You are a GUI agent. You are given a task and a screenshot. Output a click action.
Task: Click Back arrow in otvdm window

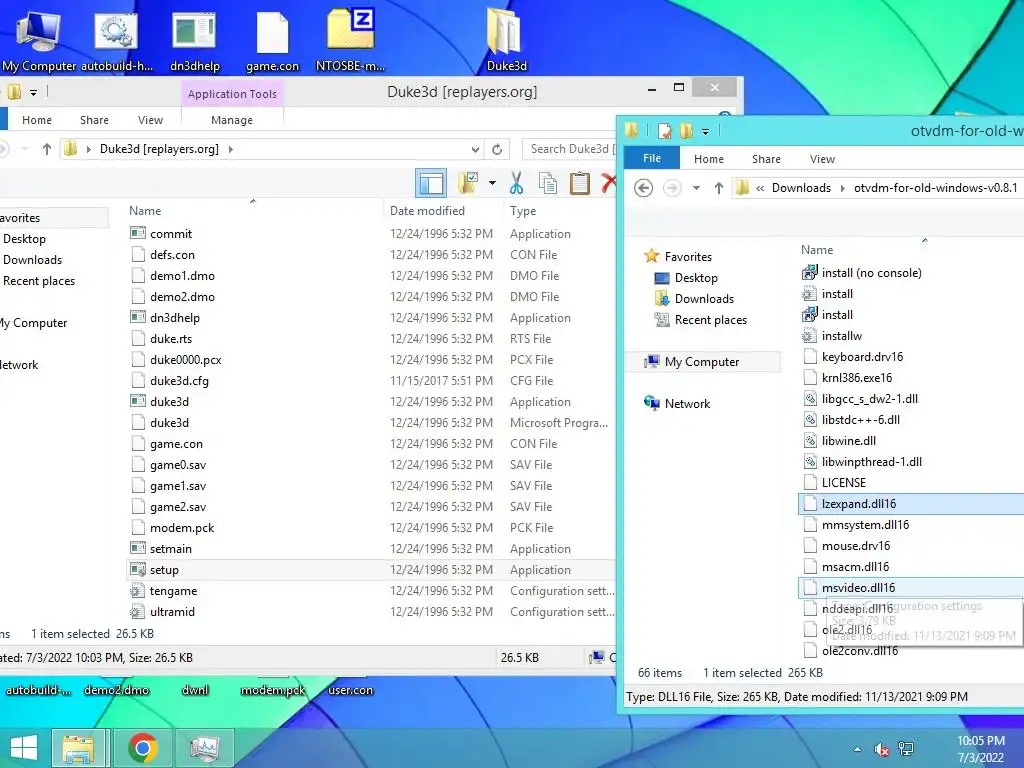coord(643,188)
